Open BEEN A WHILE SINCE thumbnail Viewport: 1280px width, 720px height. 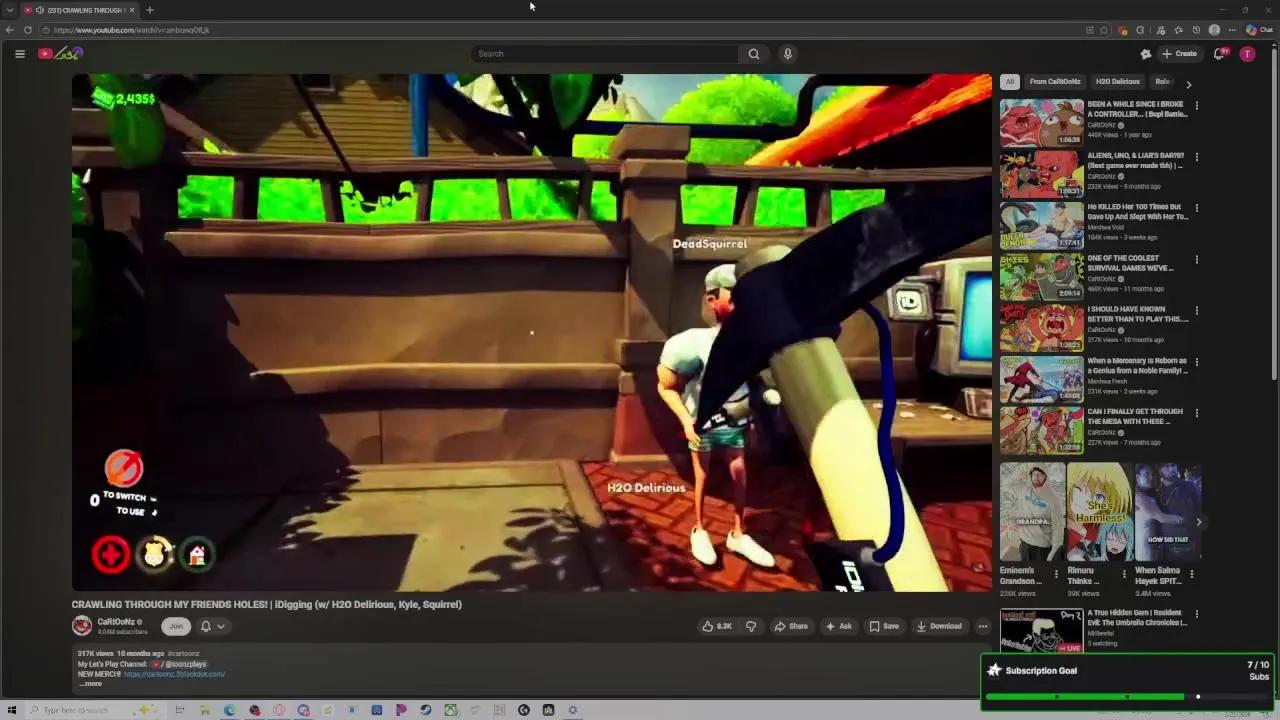pyautogui.click(x=1041, y=122)
